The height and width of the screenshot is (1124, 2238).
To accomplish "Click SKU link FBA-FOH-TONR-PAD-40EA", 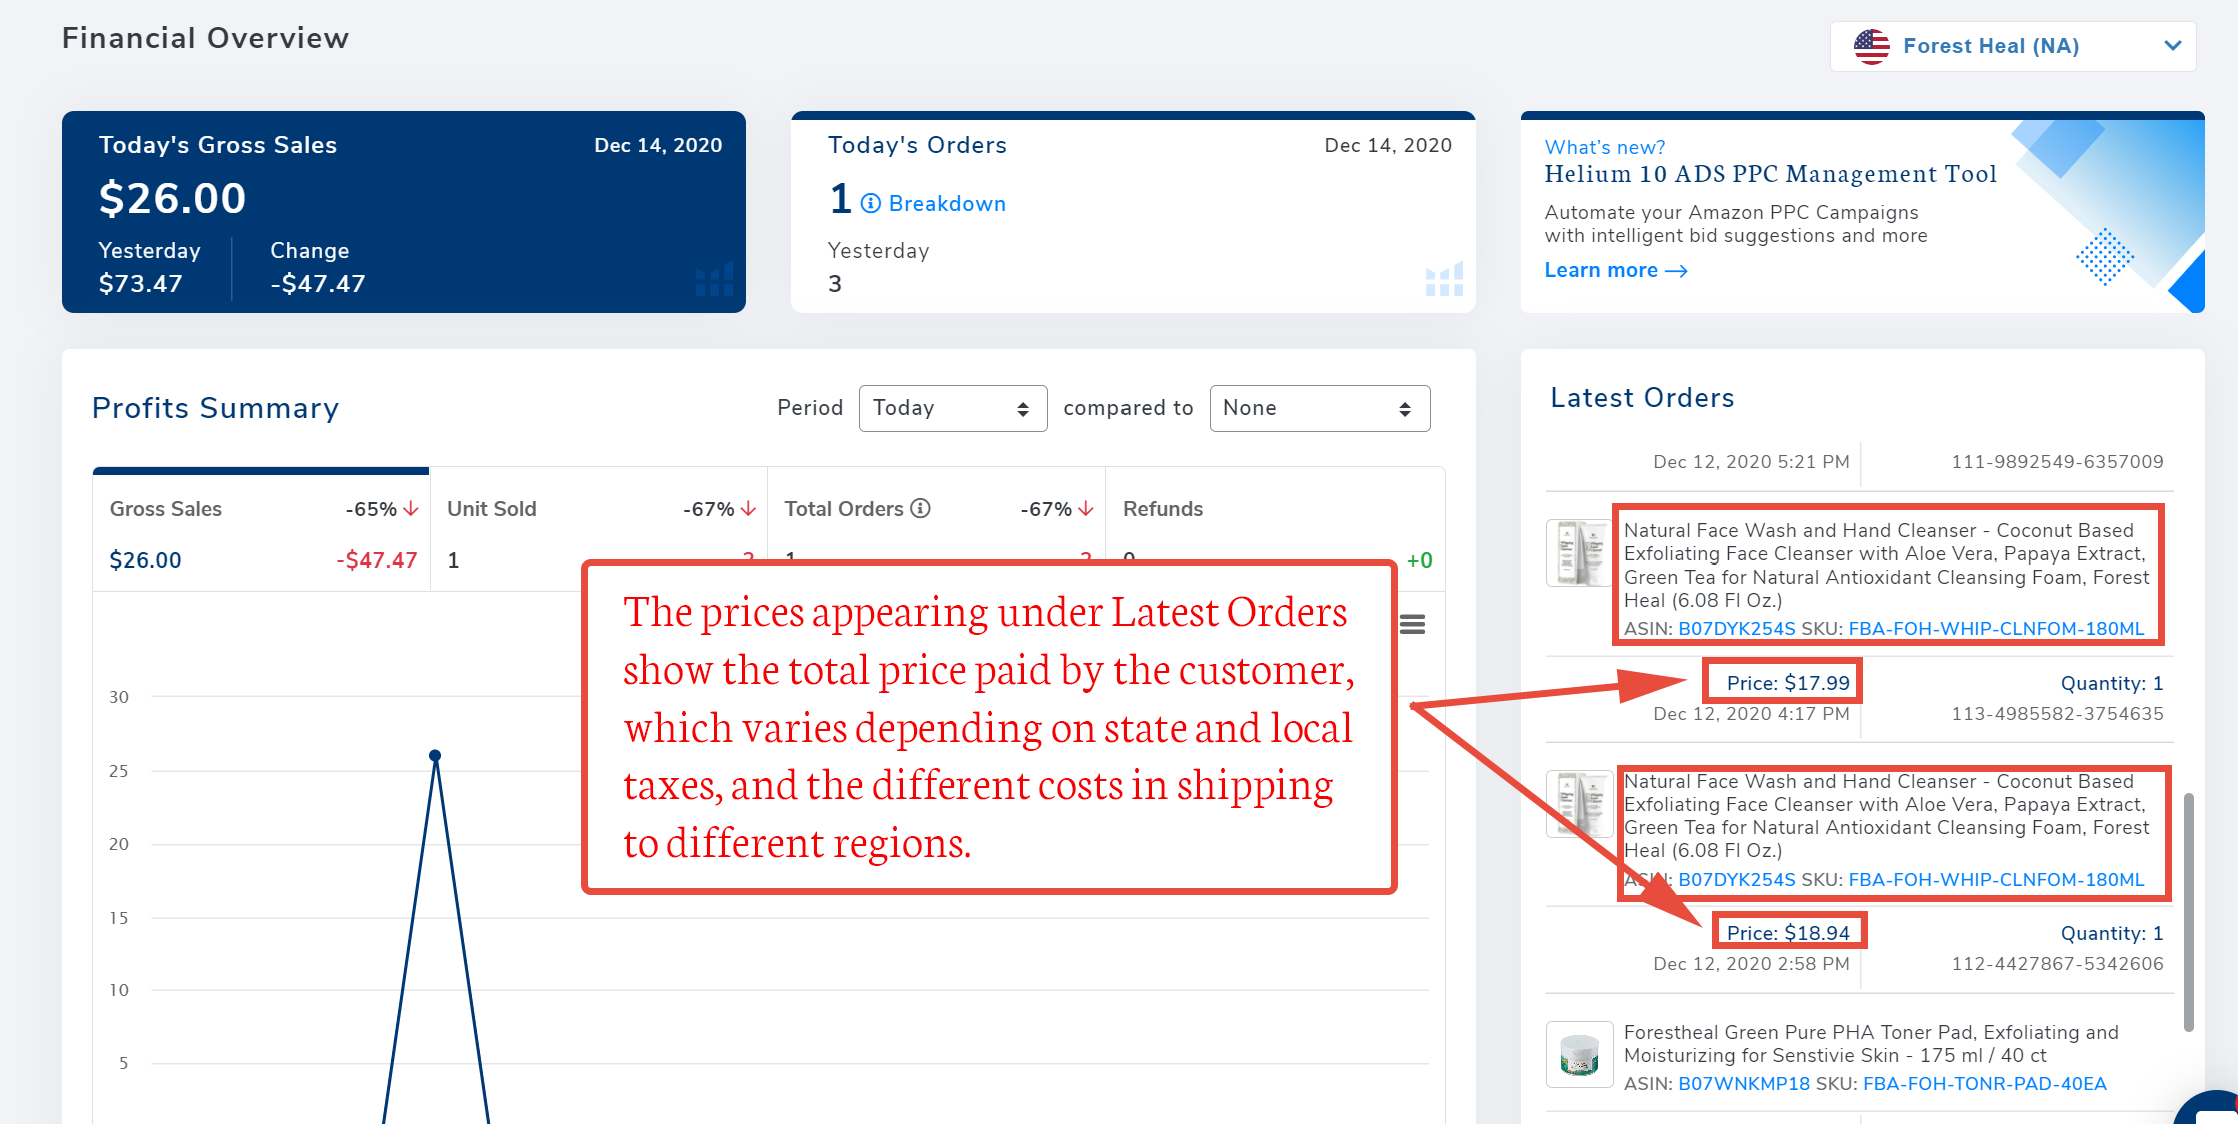I will 1984,1084.
